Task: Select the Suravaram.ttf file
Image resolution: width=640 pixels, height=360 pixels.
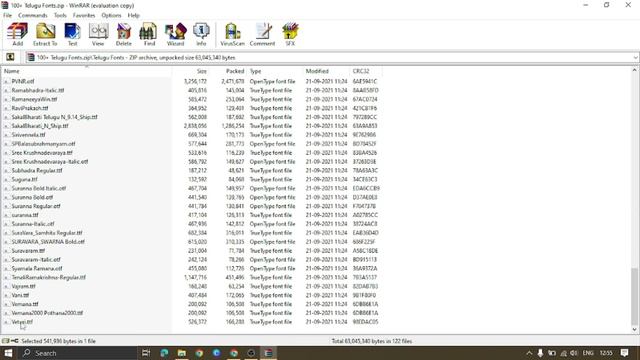Action: [28, 251]
